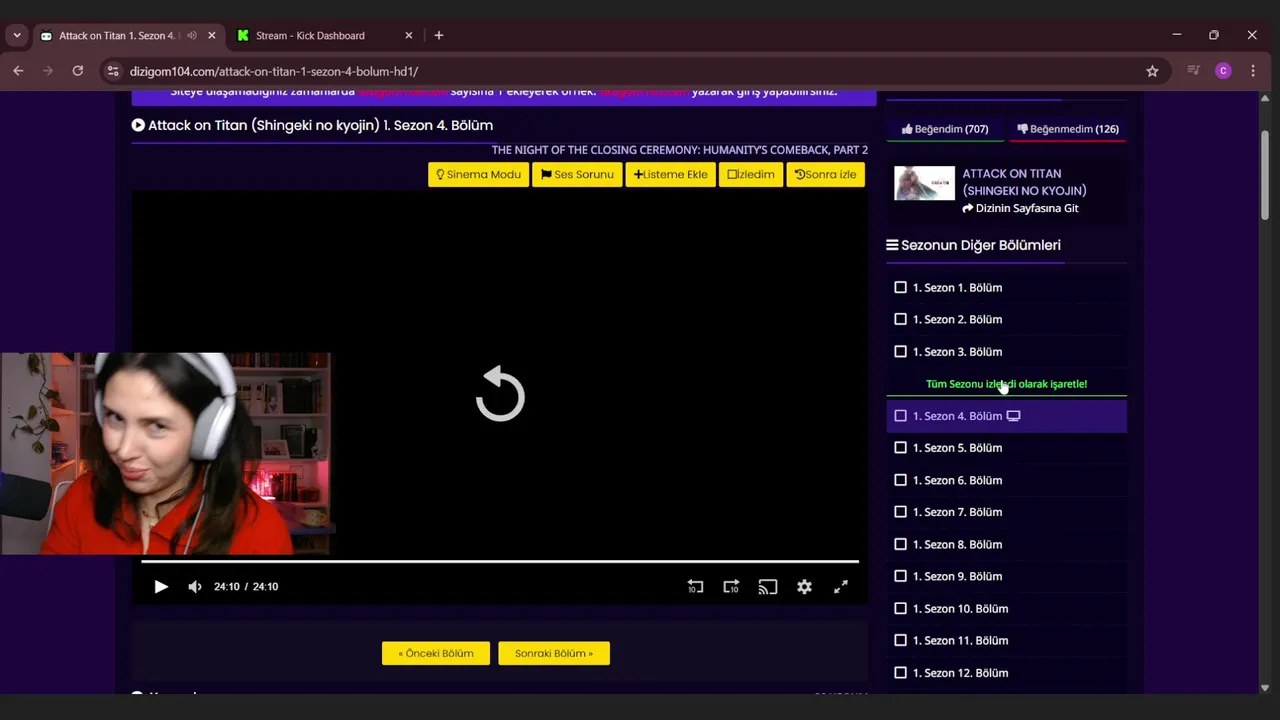Click the address bar URL

coord(274,71)
